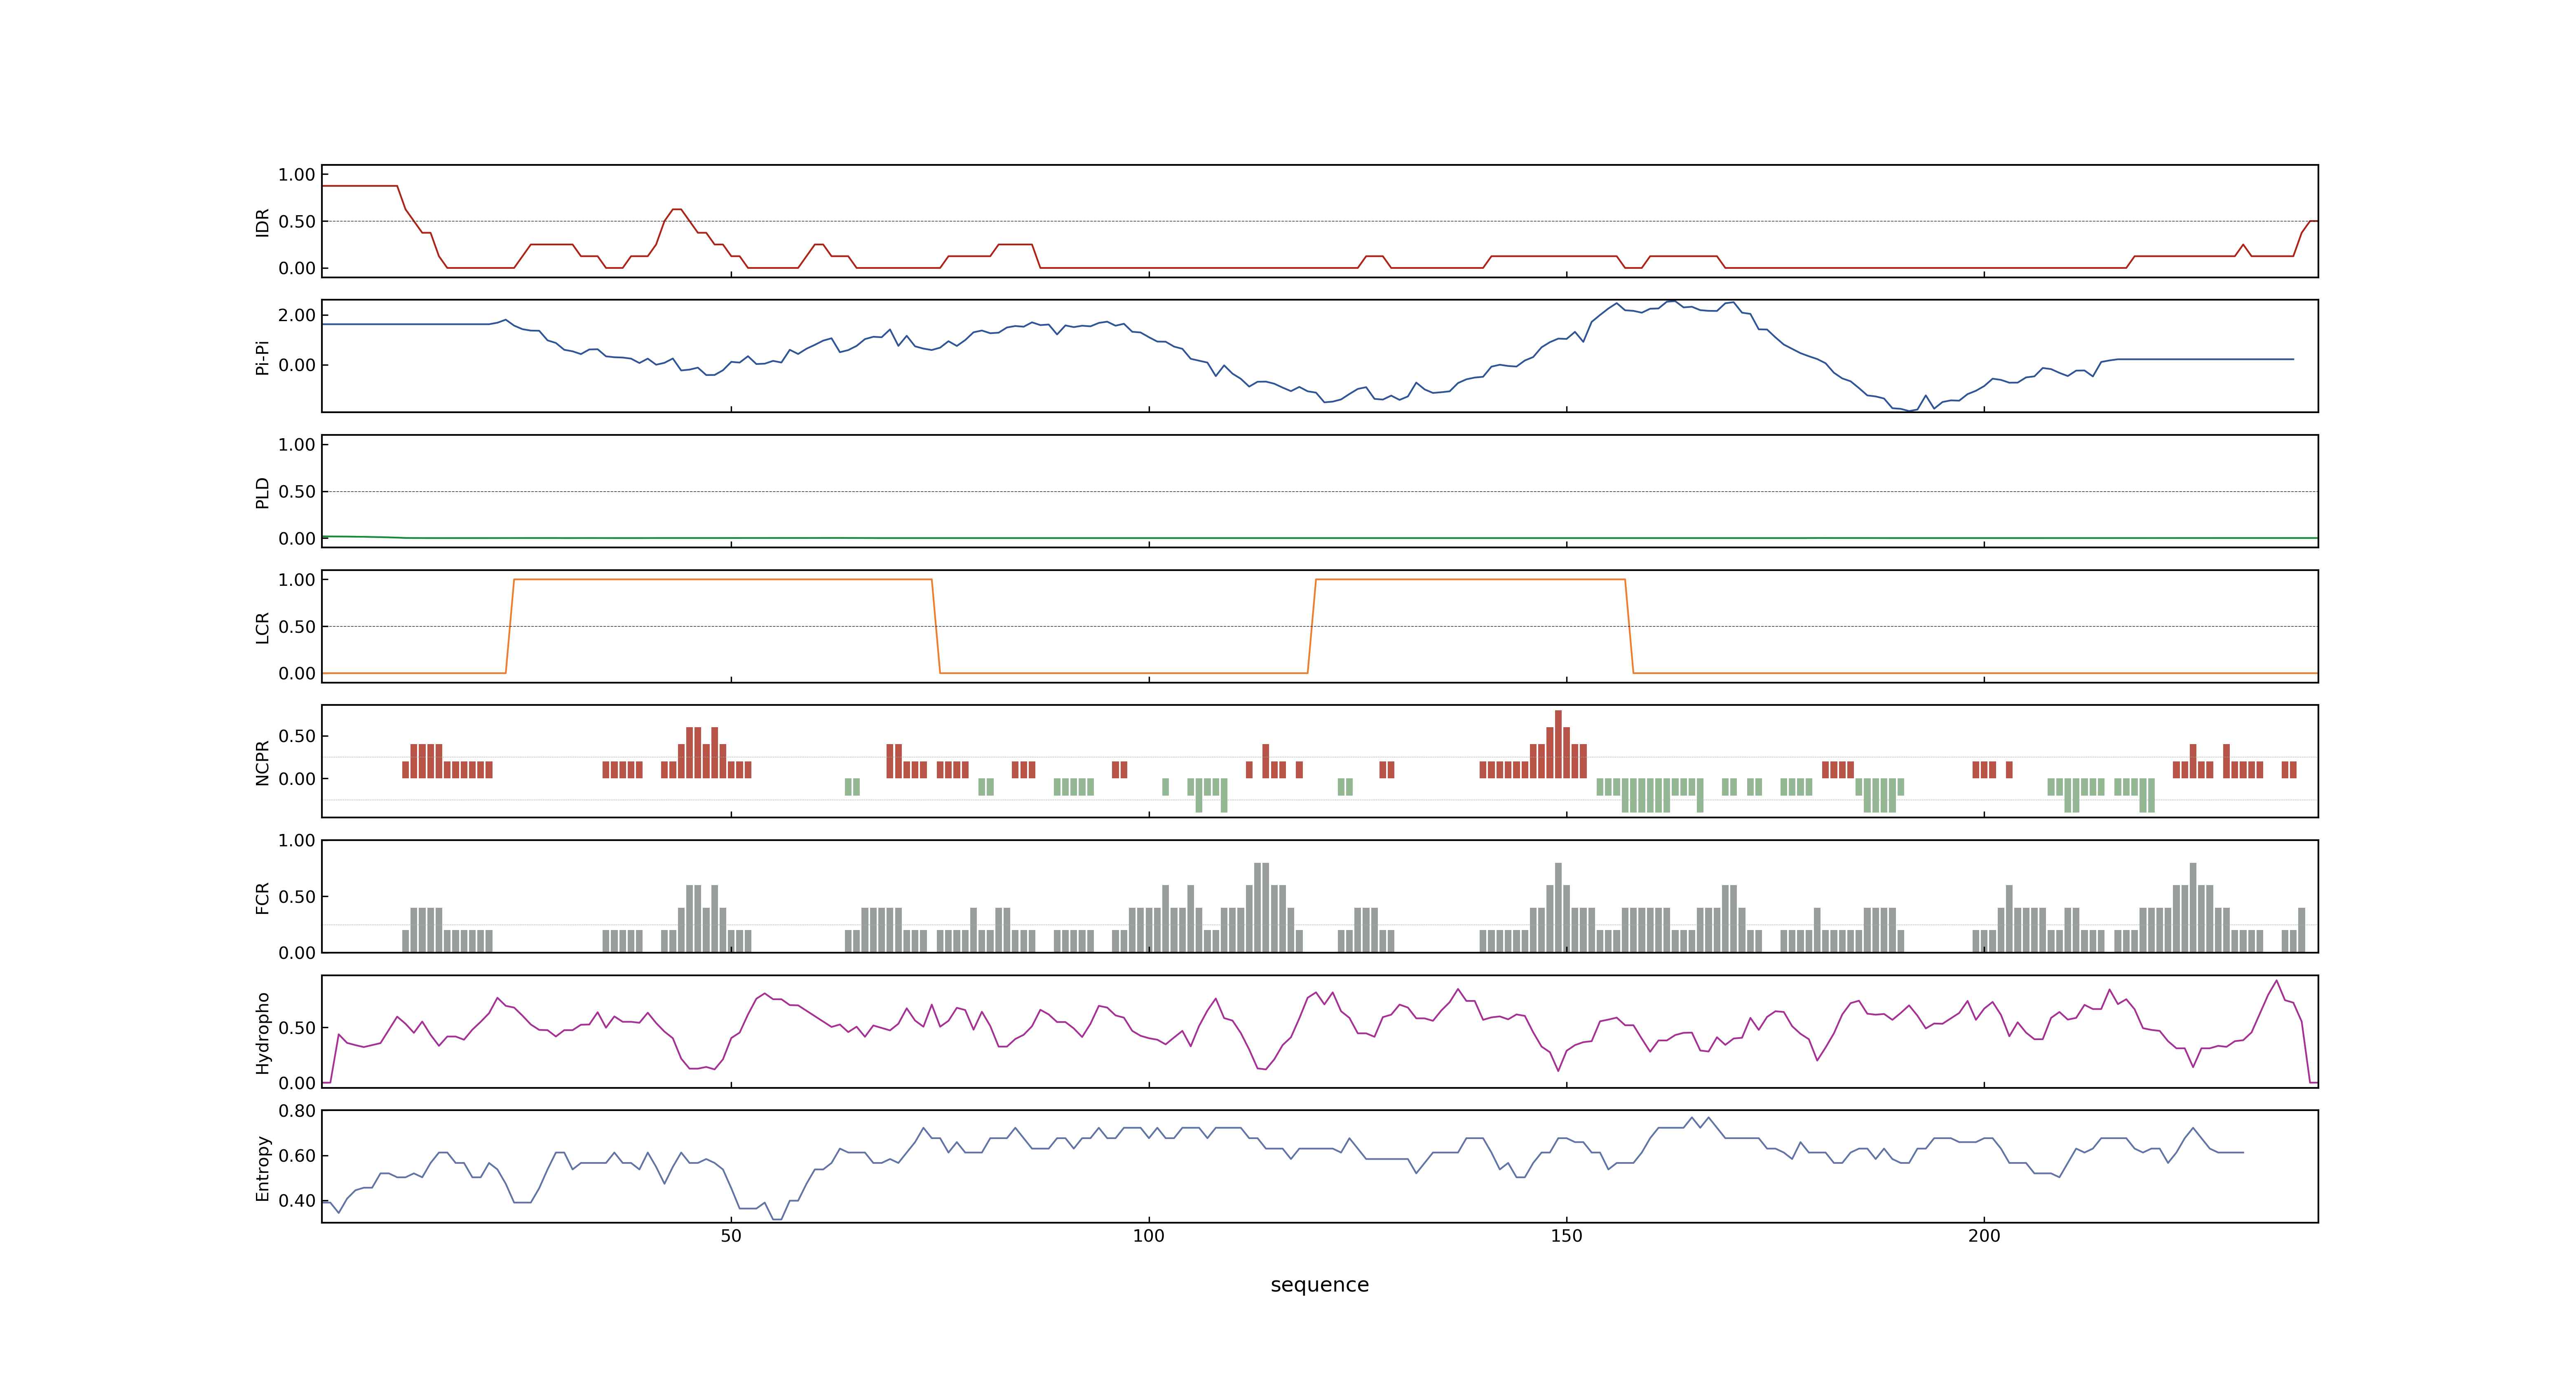Click the Entropy axis label
The image size is (2576, 1374).
pyautogui.click(x=263, y=1168)
